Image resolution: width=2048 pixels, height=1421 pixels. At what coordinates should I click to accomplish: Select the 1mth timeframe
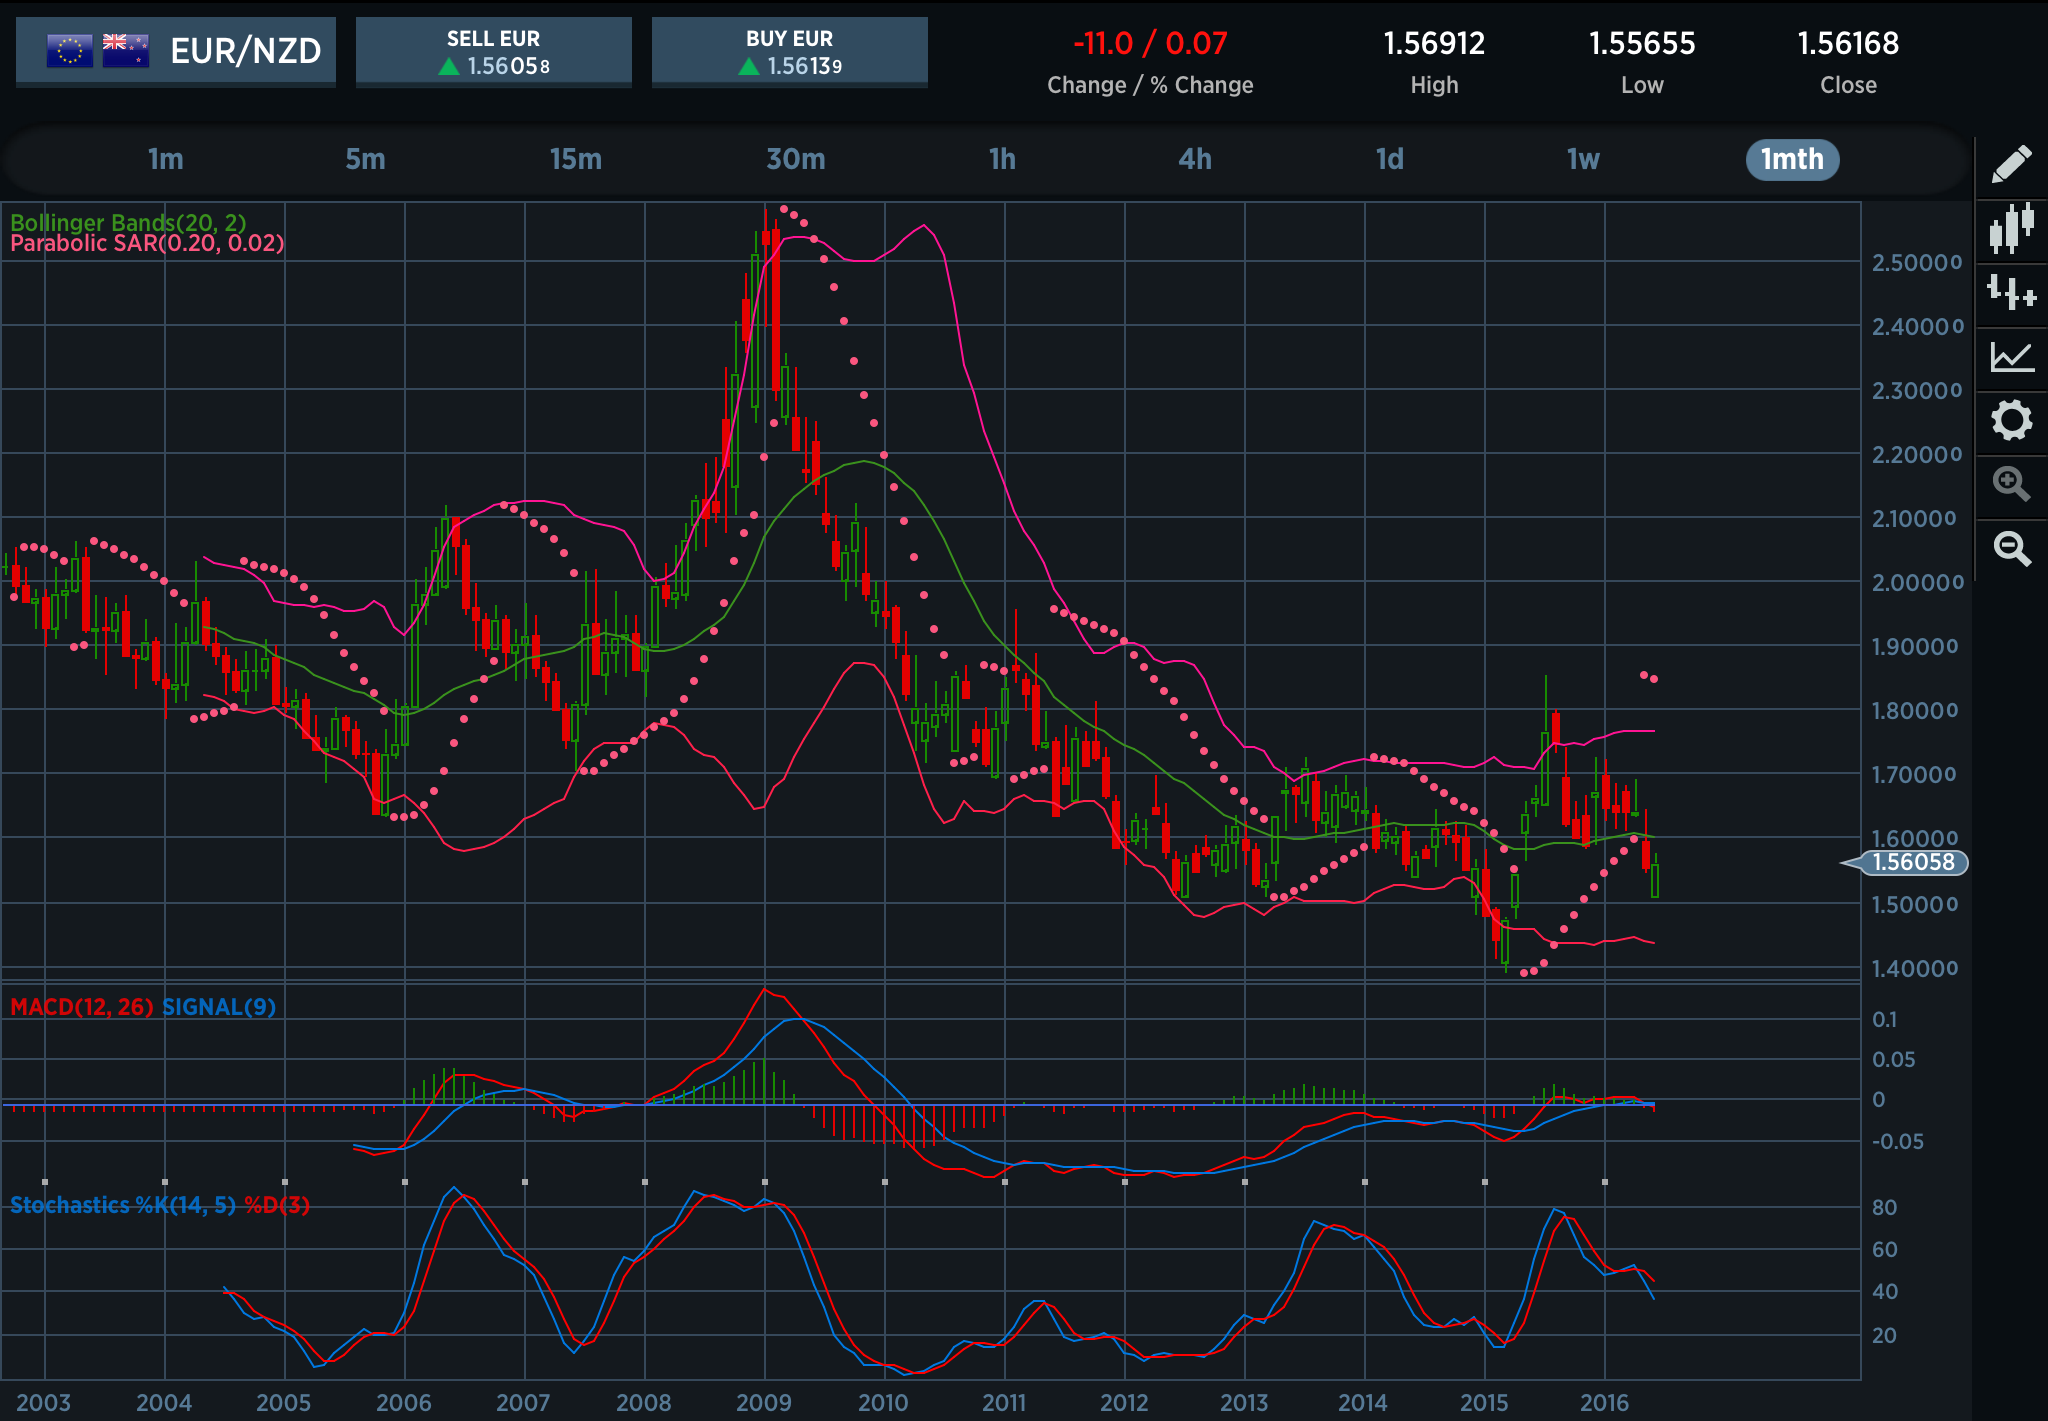[1792, 159]
